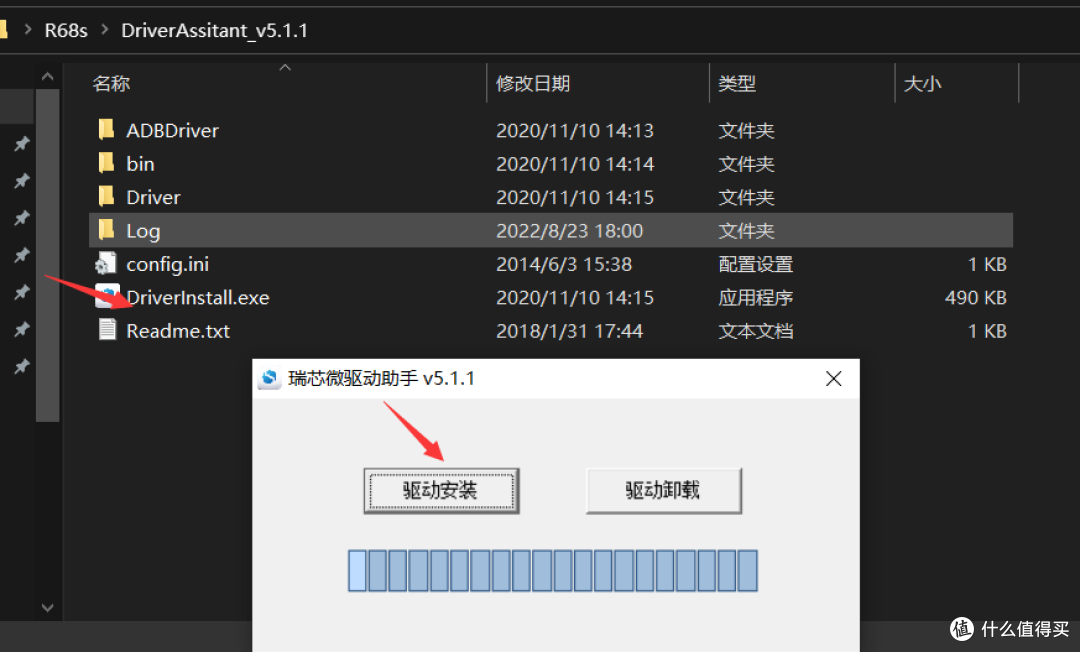Viewport: 1080px width, 652px height.
Task: Click the pin icon beside ADBDriver row
Action: (21, 143)
